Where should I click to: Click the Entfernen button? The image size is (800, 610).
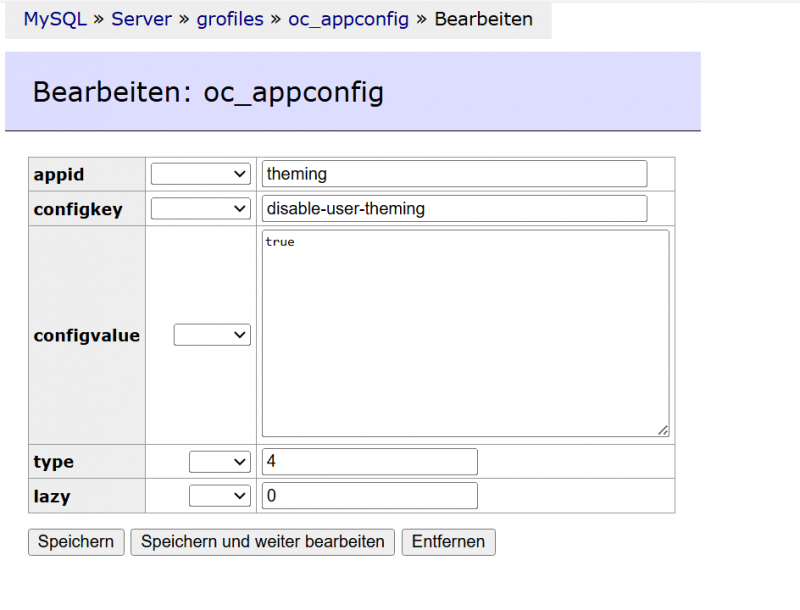click(448, 542)
